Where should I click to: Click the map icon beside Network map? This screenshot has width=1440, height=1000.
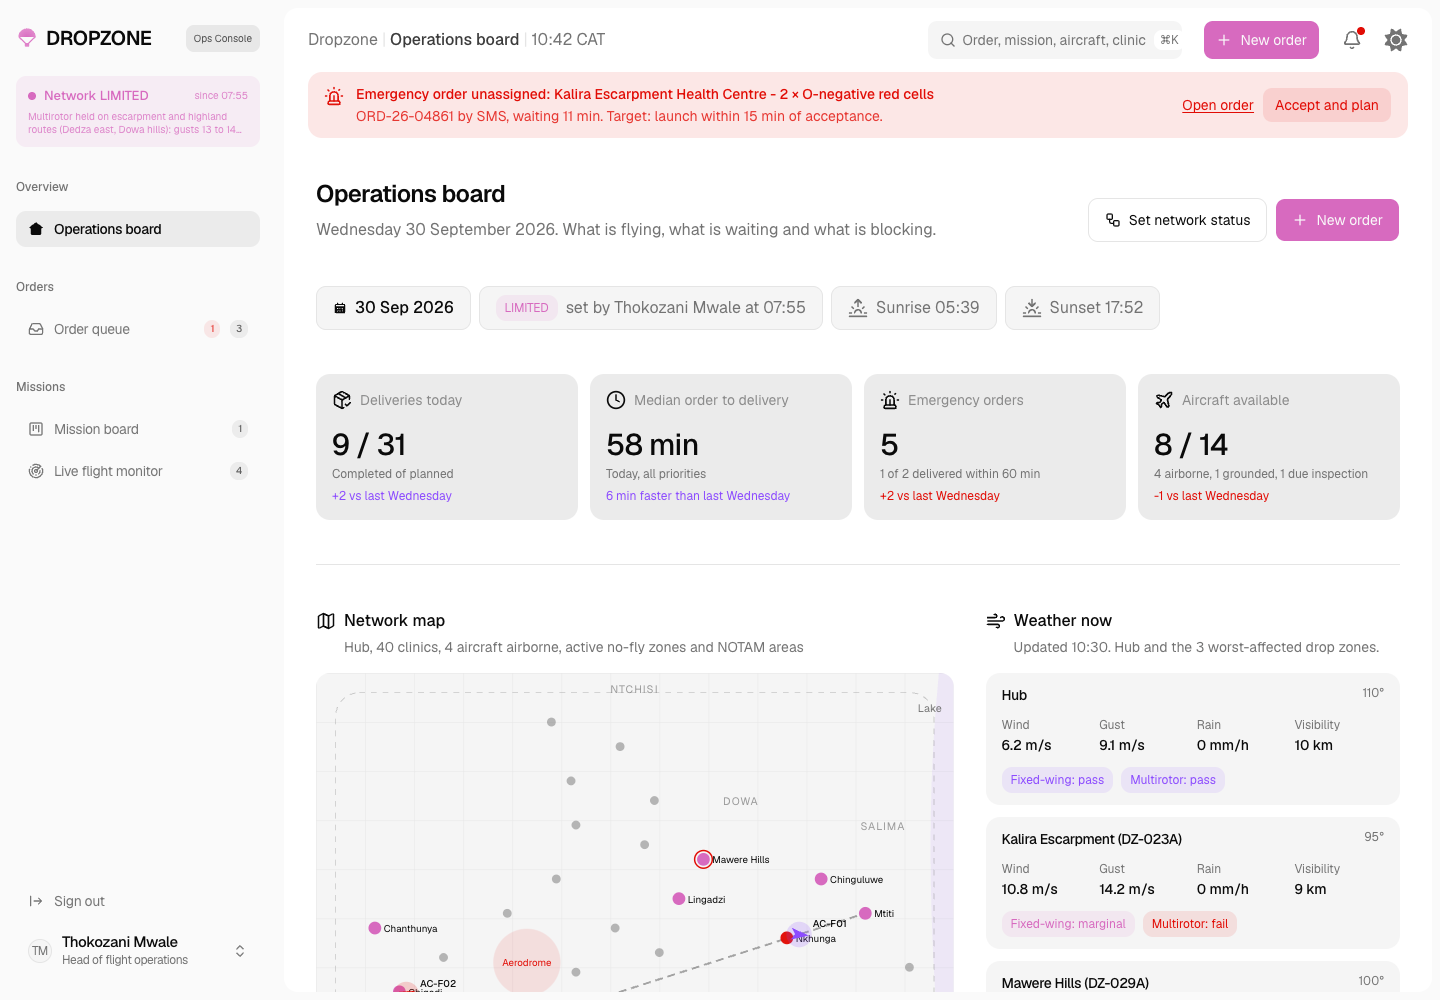(326, 621)
